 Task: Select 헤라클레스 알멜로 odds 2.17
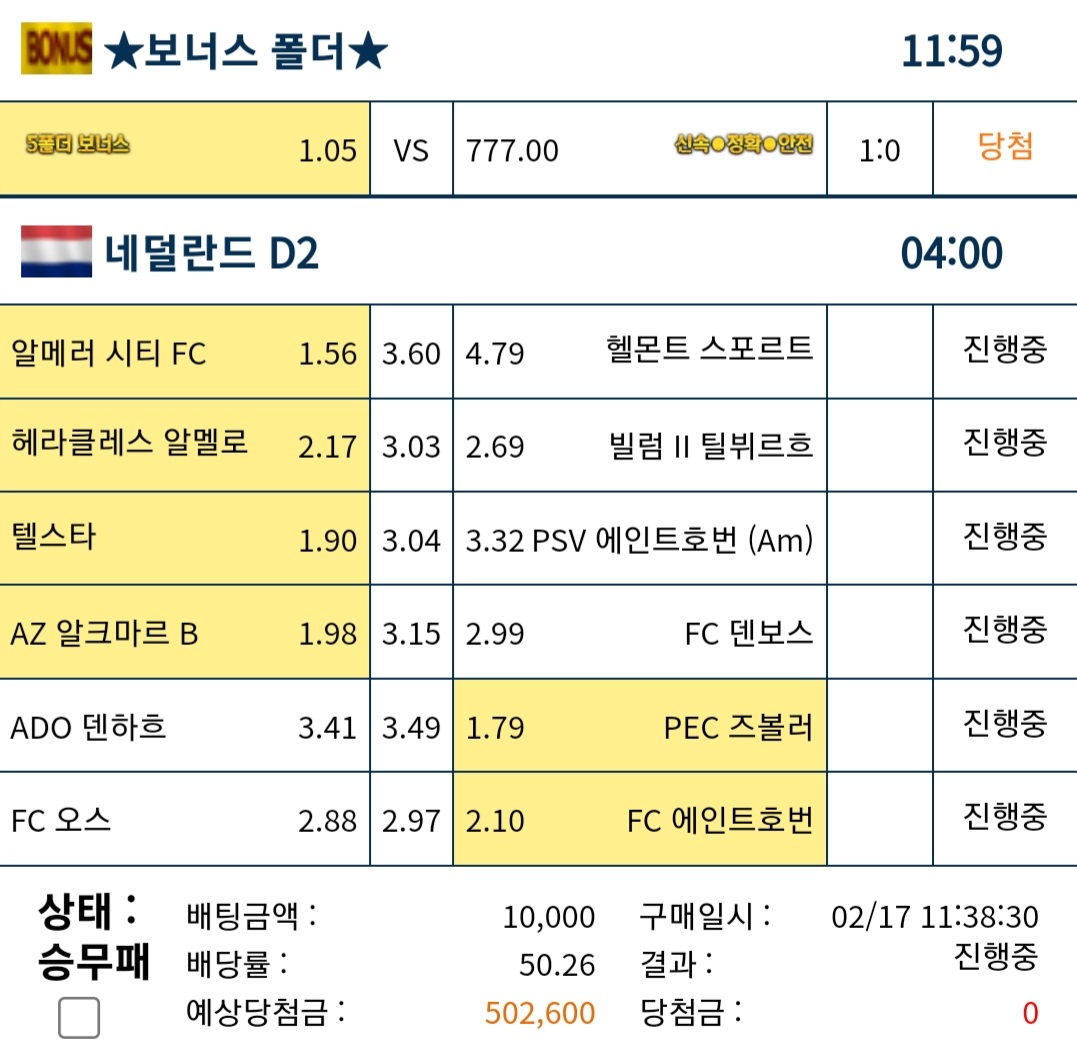[185, 446]
